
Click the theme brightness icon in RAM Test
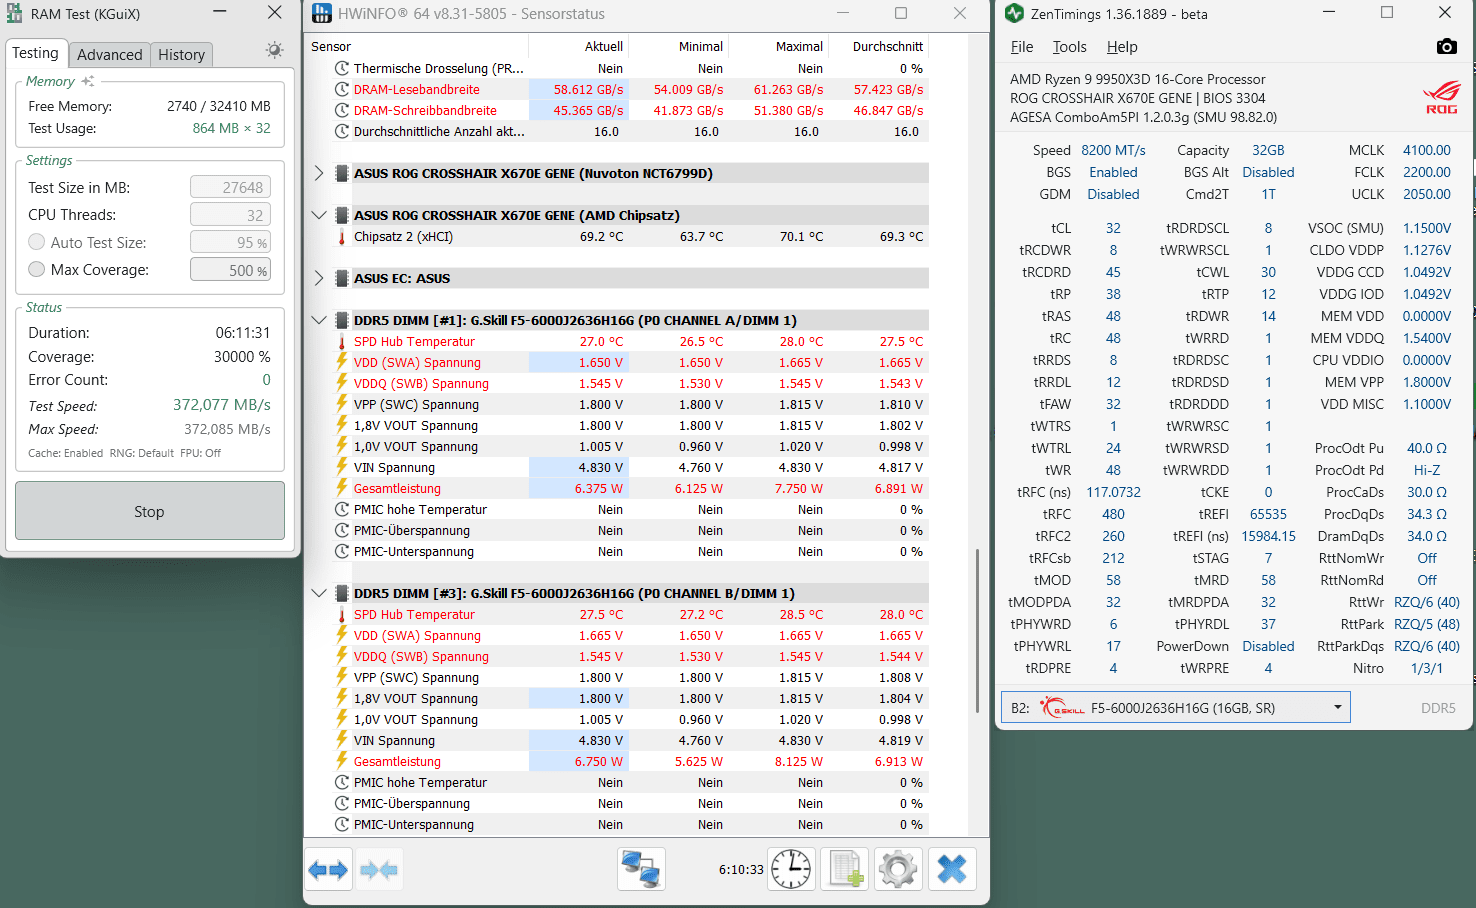pos(274,50)
